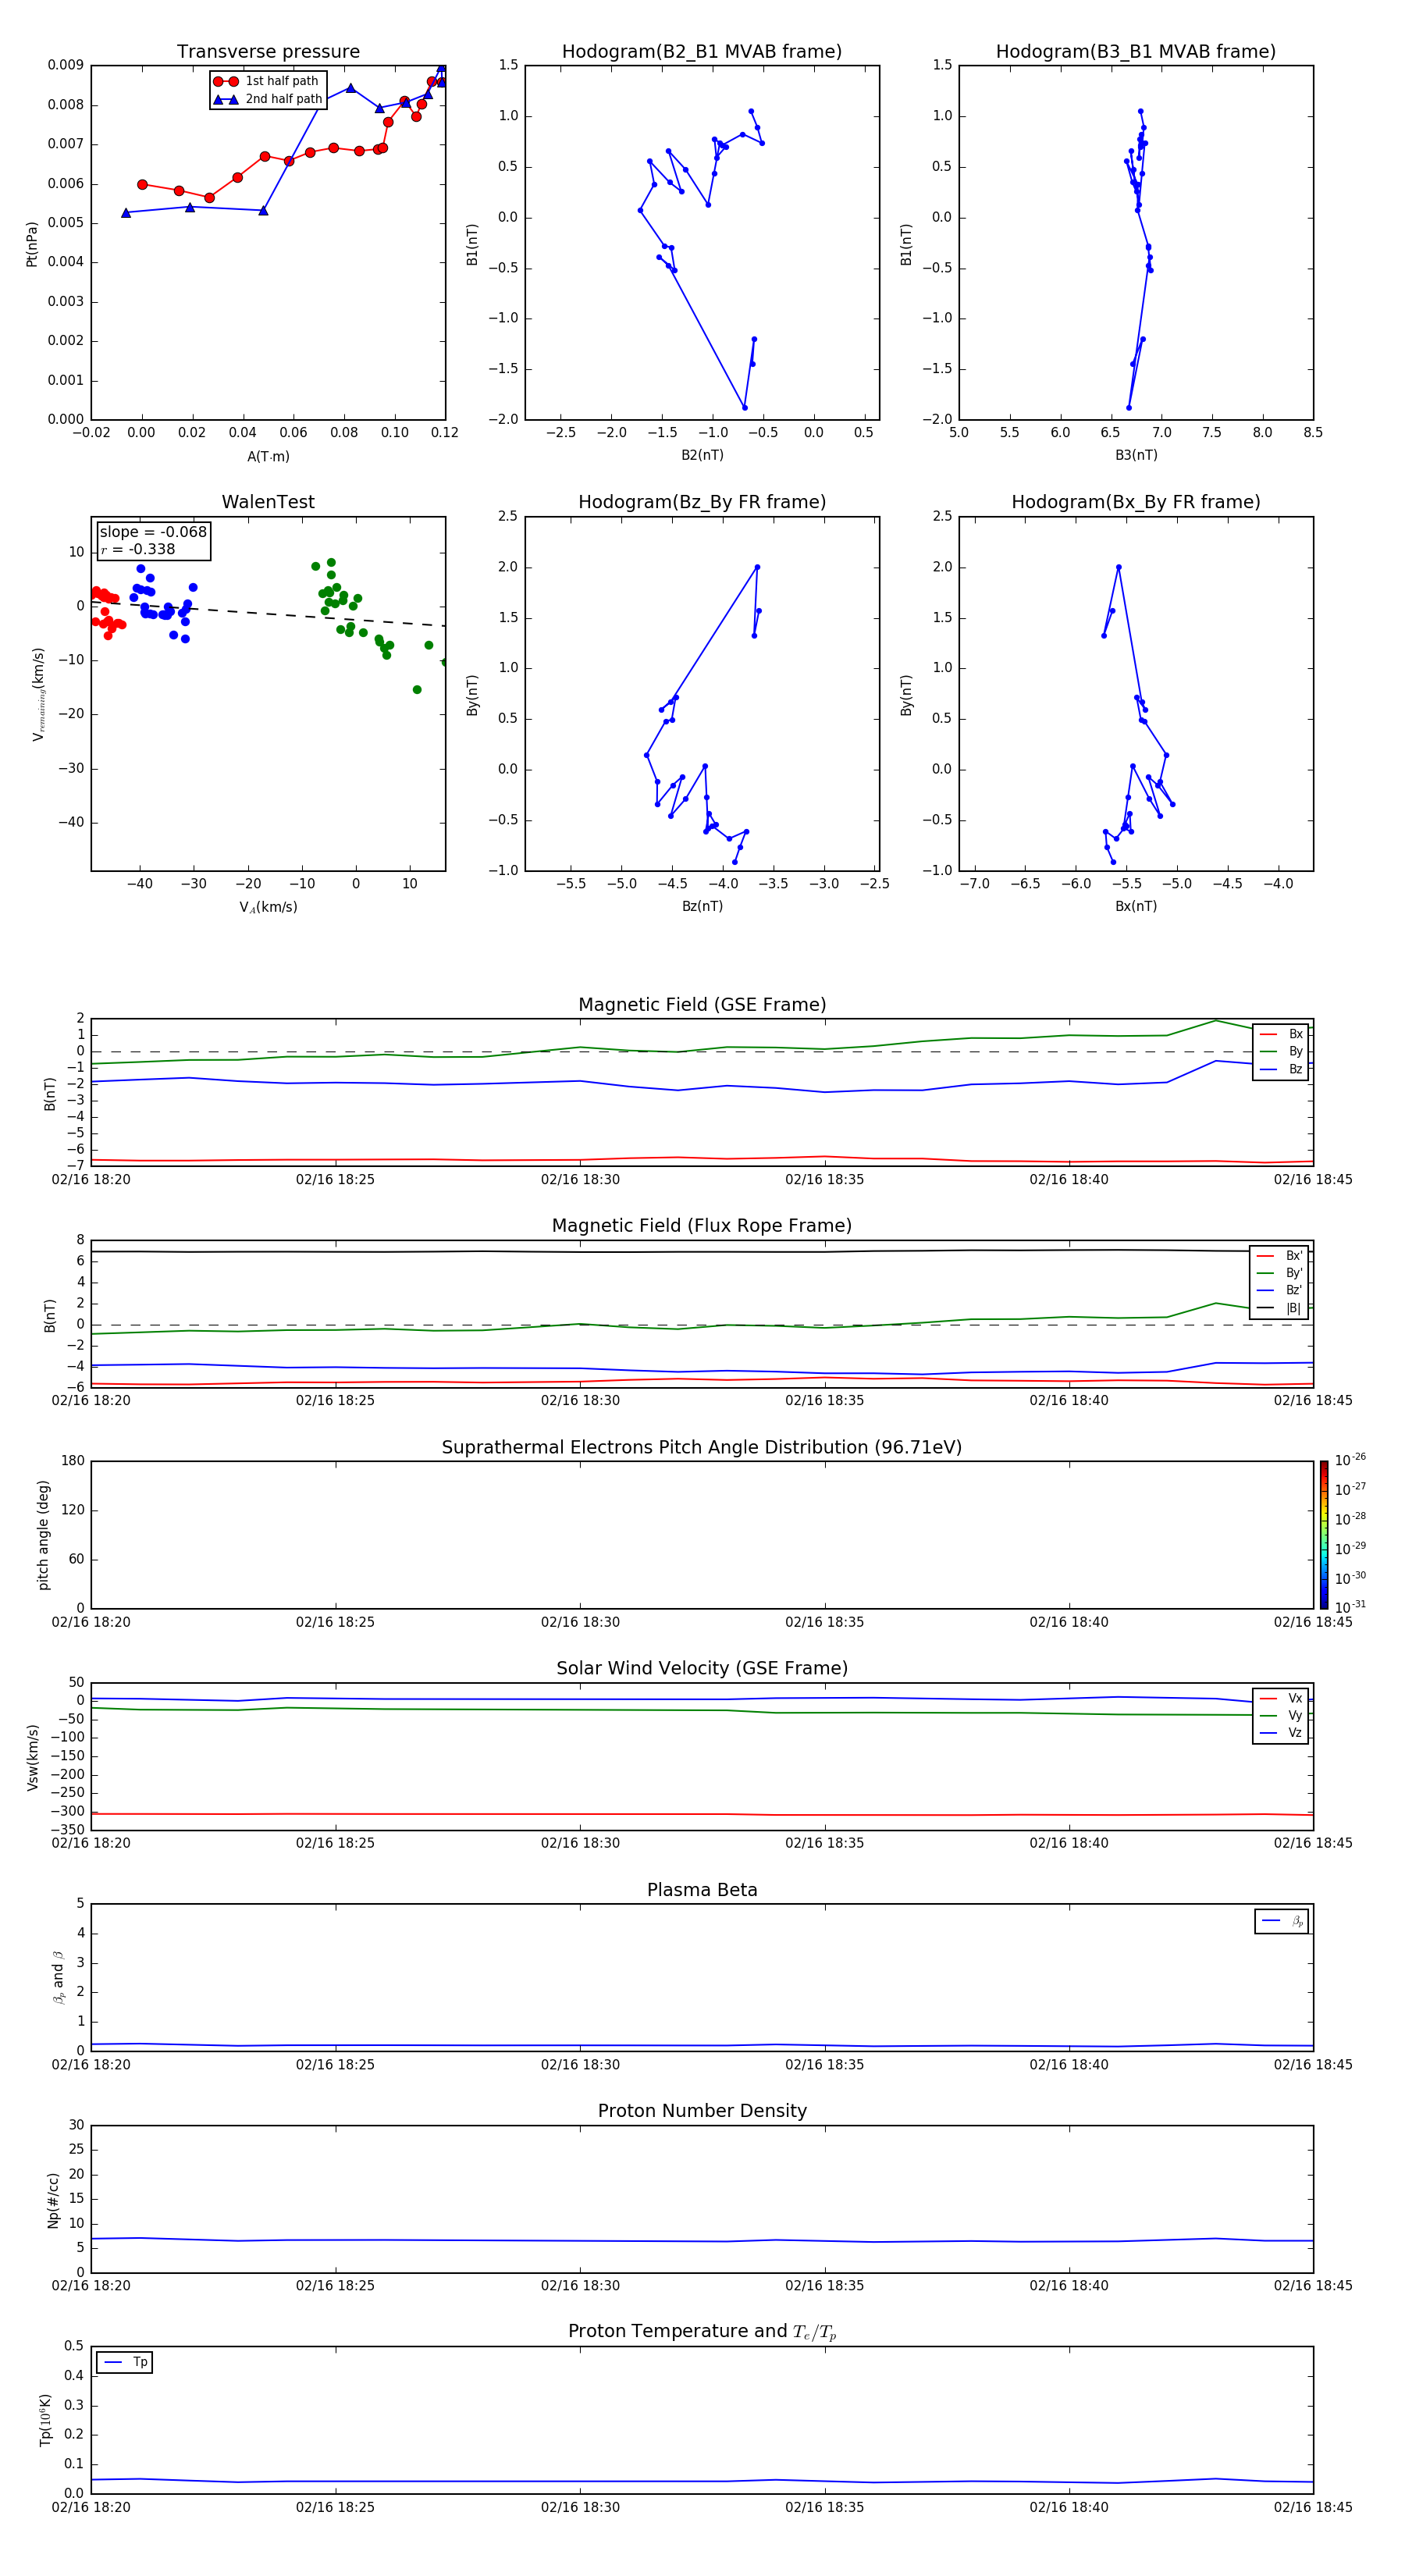Click the topmost point of Bz_By hodogram
1405x2576 pixels.
tap(757, 567)
